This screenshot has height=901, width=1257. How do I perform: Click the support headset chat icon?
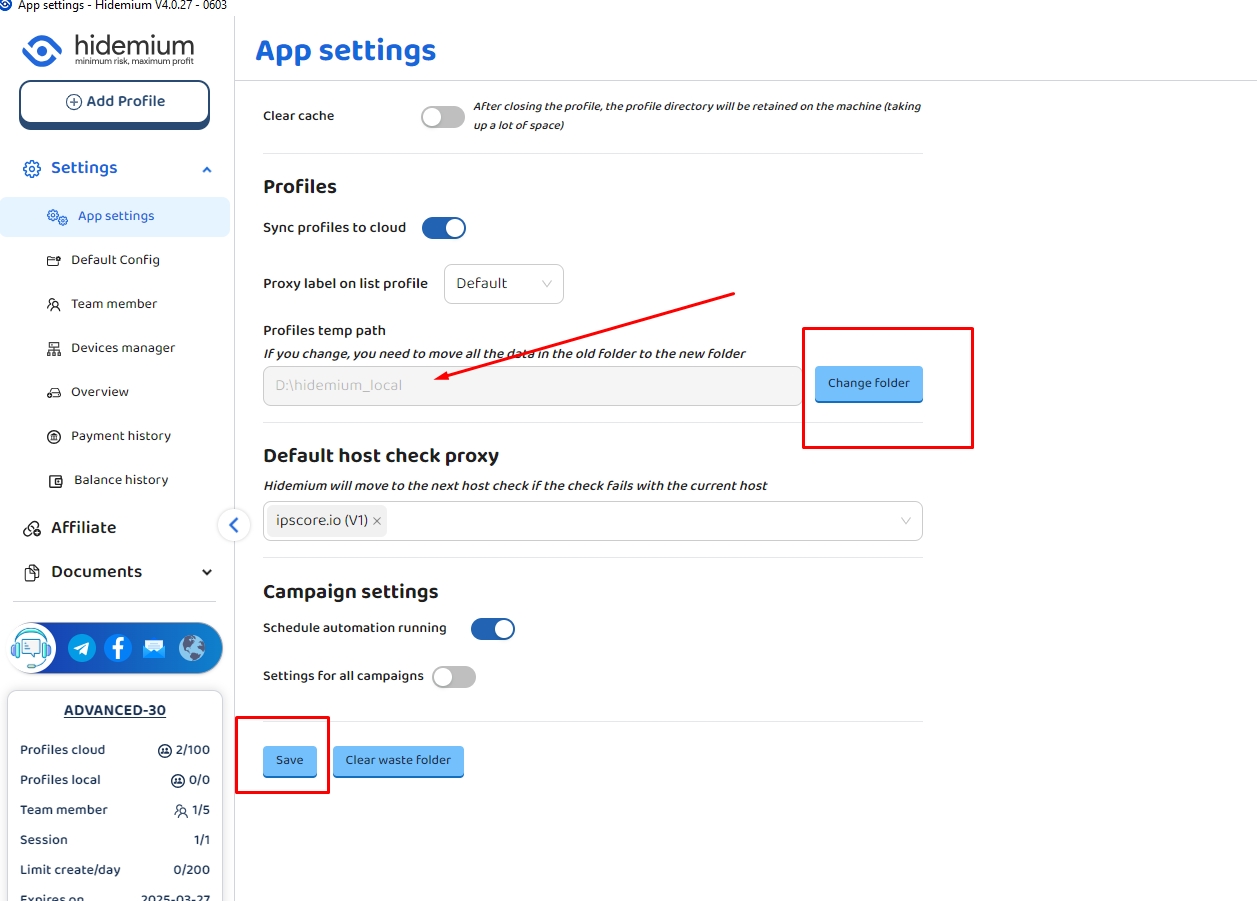tap(32, 648)
